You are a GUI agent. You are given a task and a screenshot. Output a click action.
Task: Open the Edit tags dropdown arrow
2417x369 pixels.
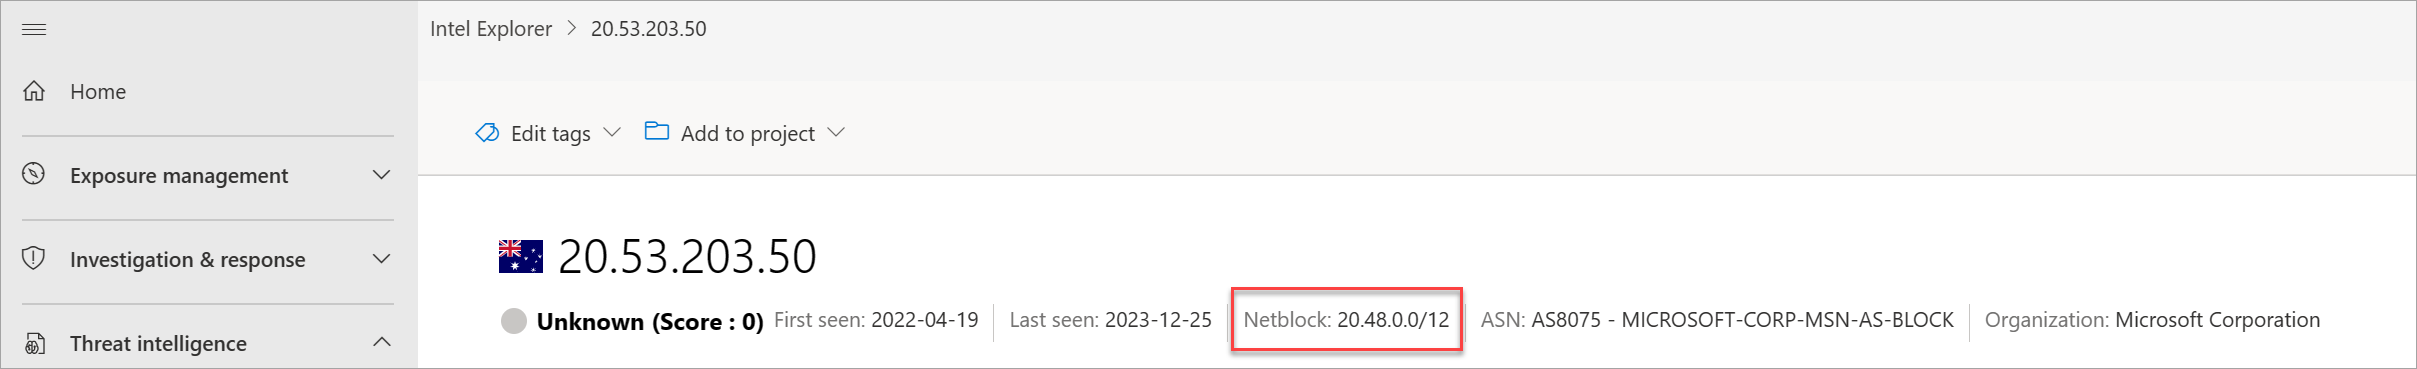[x=613, y=132]
